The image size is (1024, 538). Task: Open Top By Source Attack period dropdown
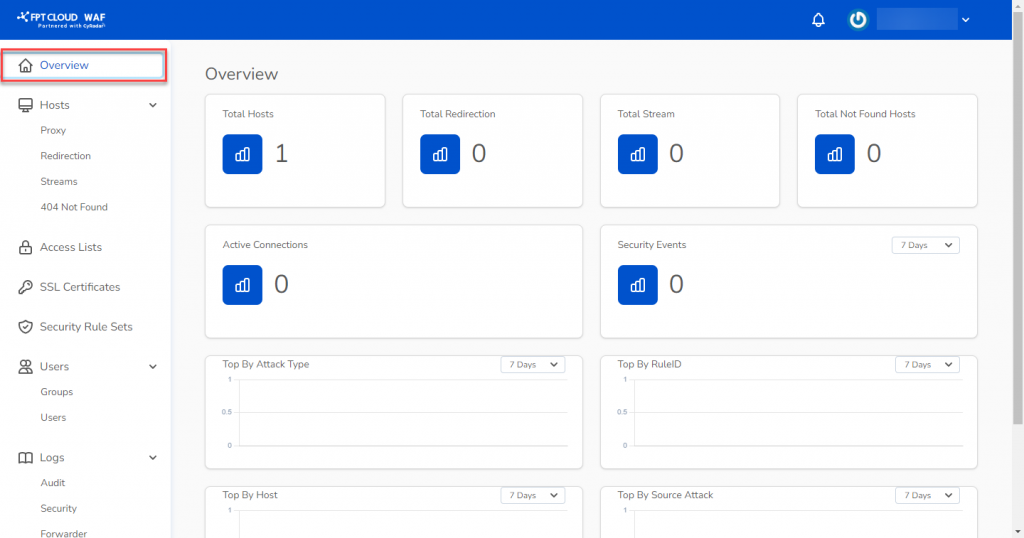(x=925, y=495)
